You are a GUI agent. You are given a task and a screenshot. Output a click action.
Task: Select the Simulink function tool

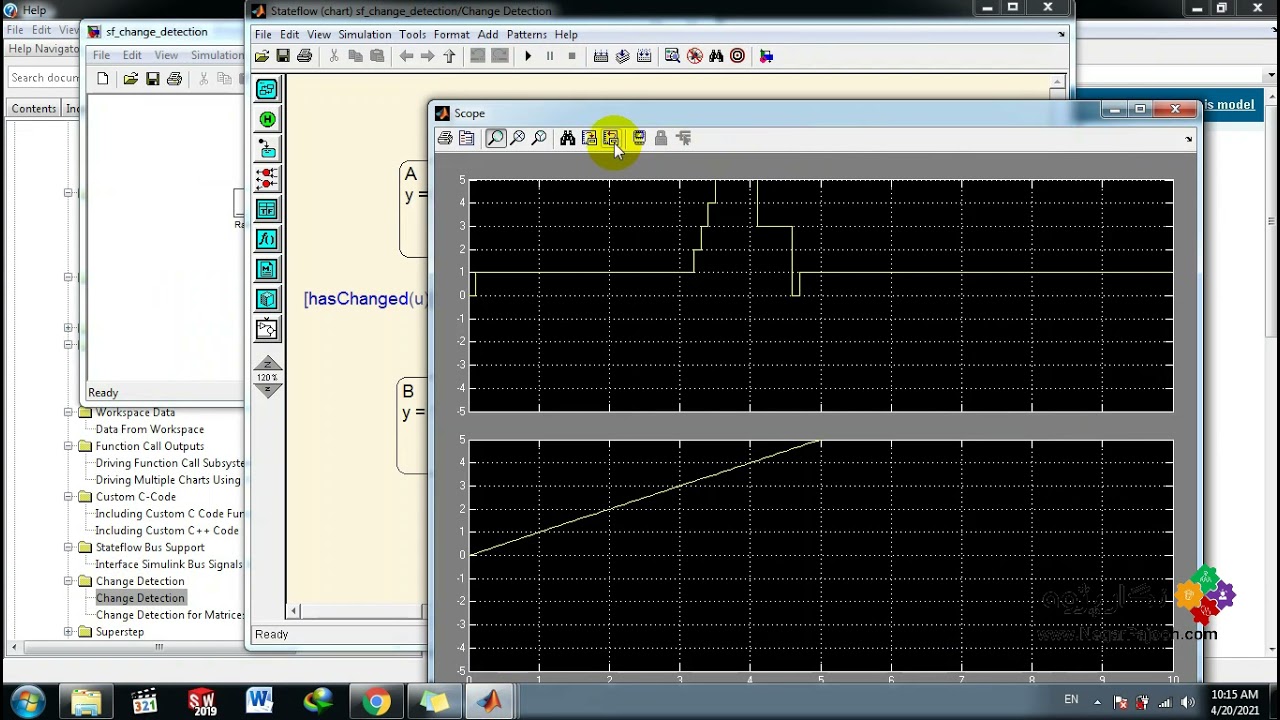pyautogui.click(x=267, y=329)
